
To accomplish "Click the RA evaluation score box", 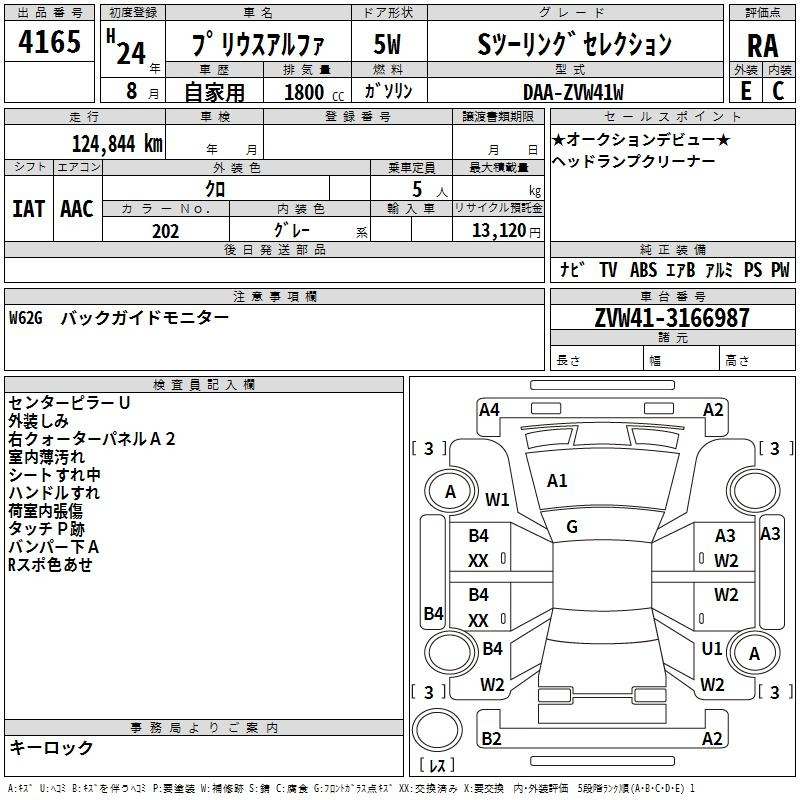I will point(762,46).
